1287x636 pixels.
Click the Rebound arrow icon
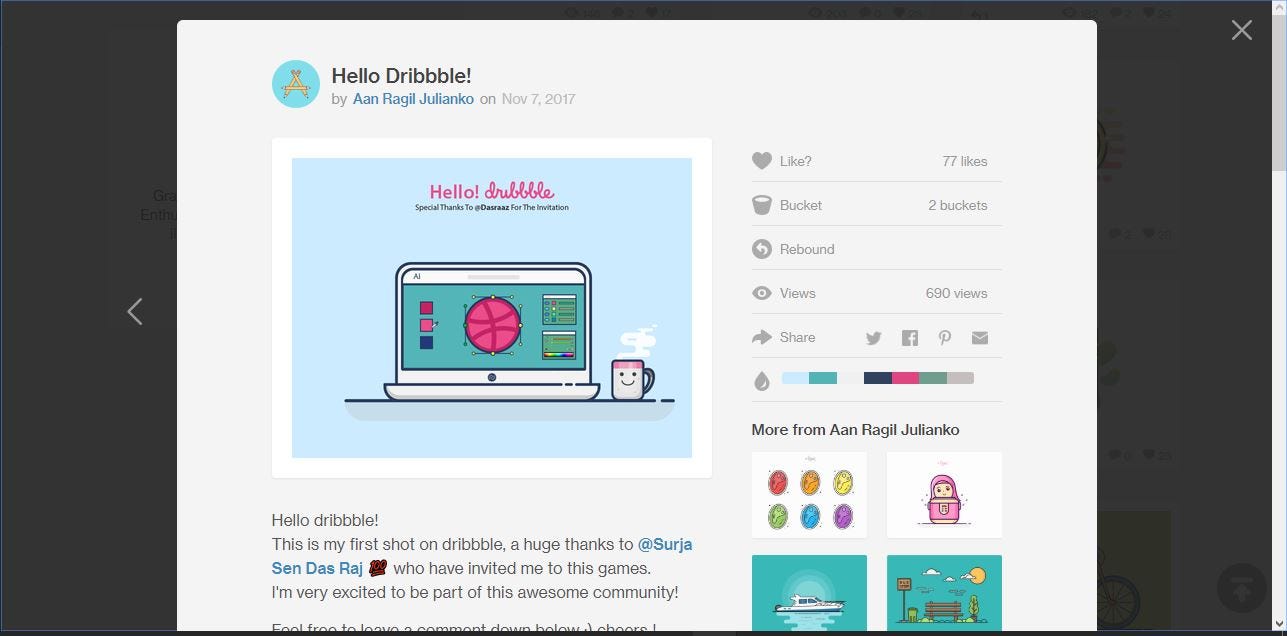762,249
